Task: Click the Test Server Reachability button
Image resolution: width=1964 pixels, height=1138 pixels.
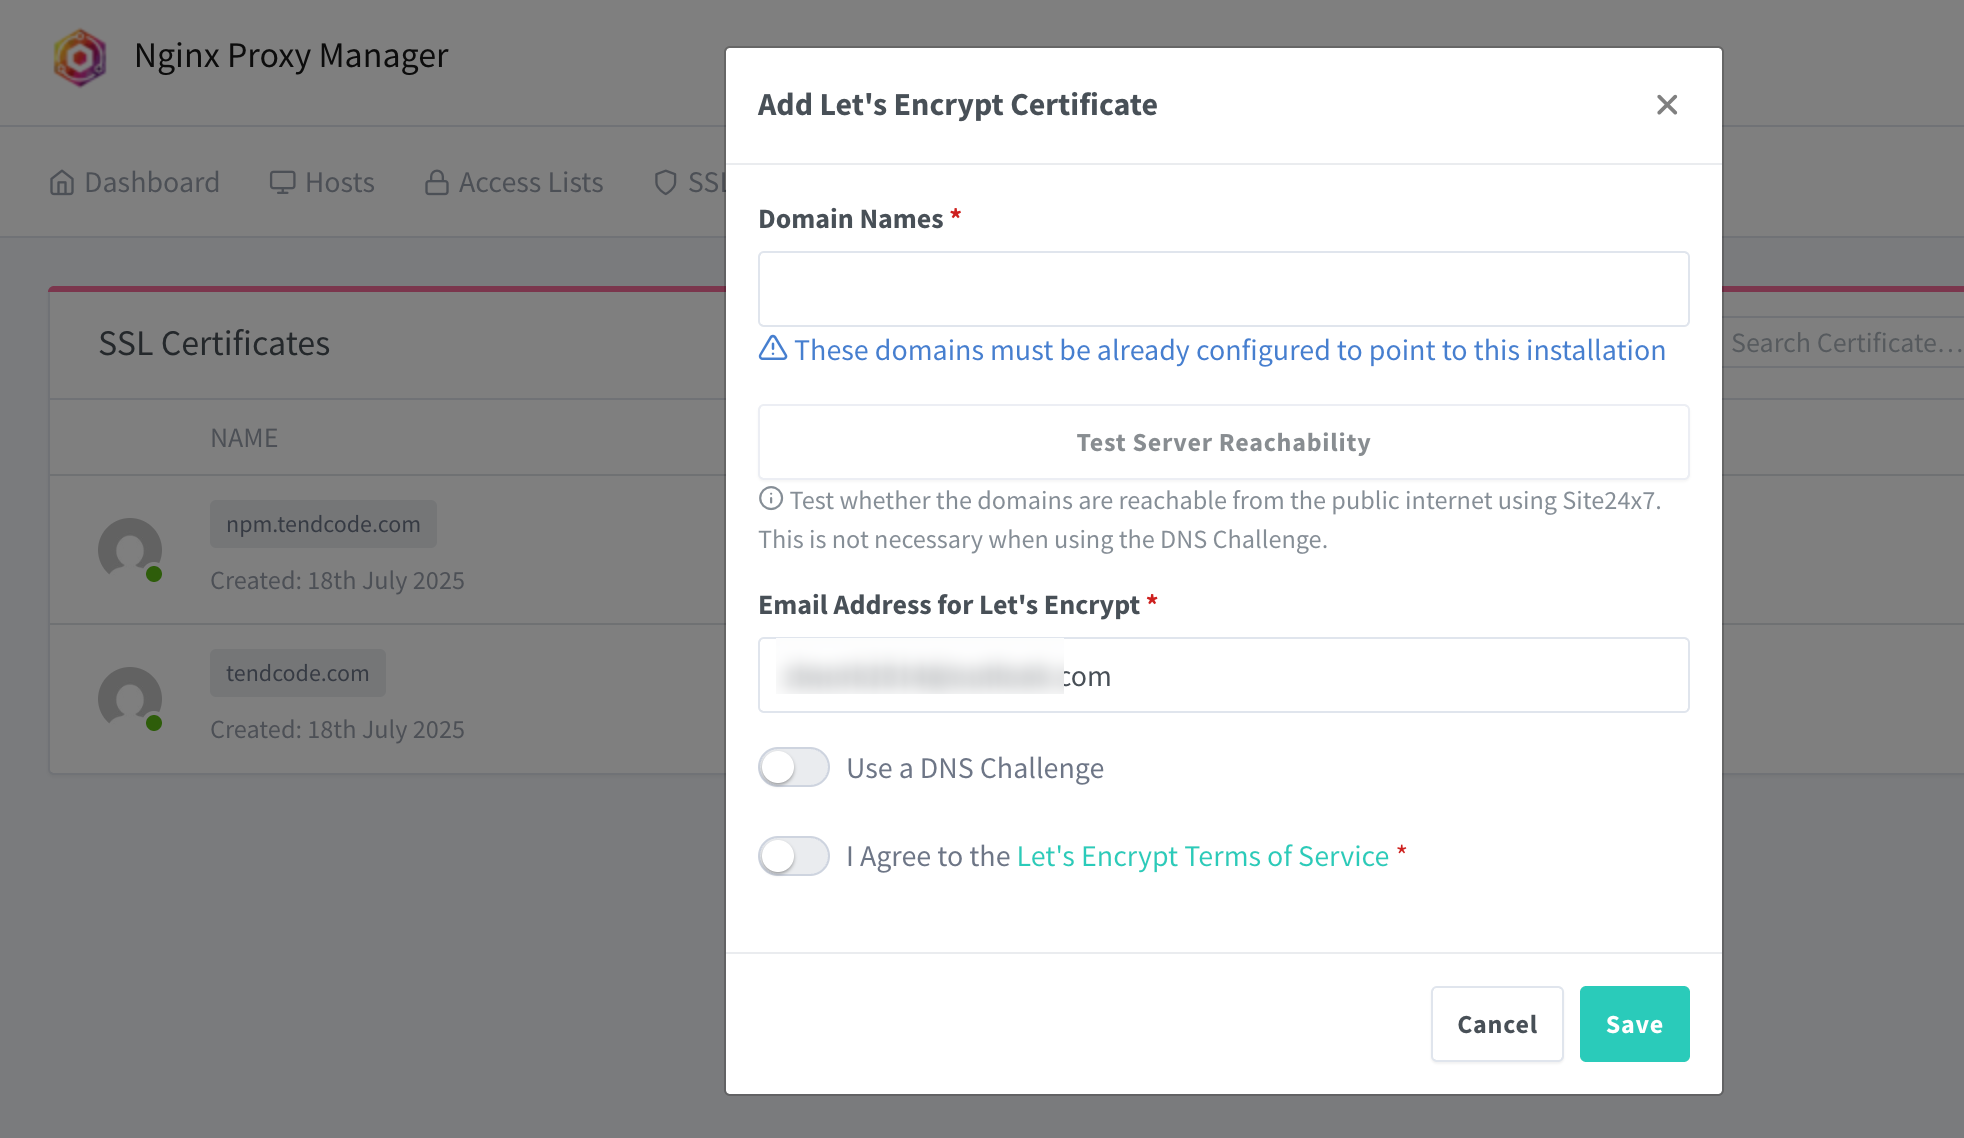Action: (1223, 442)
